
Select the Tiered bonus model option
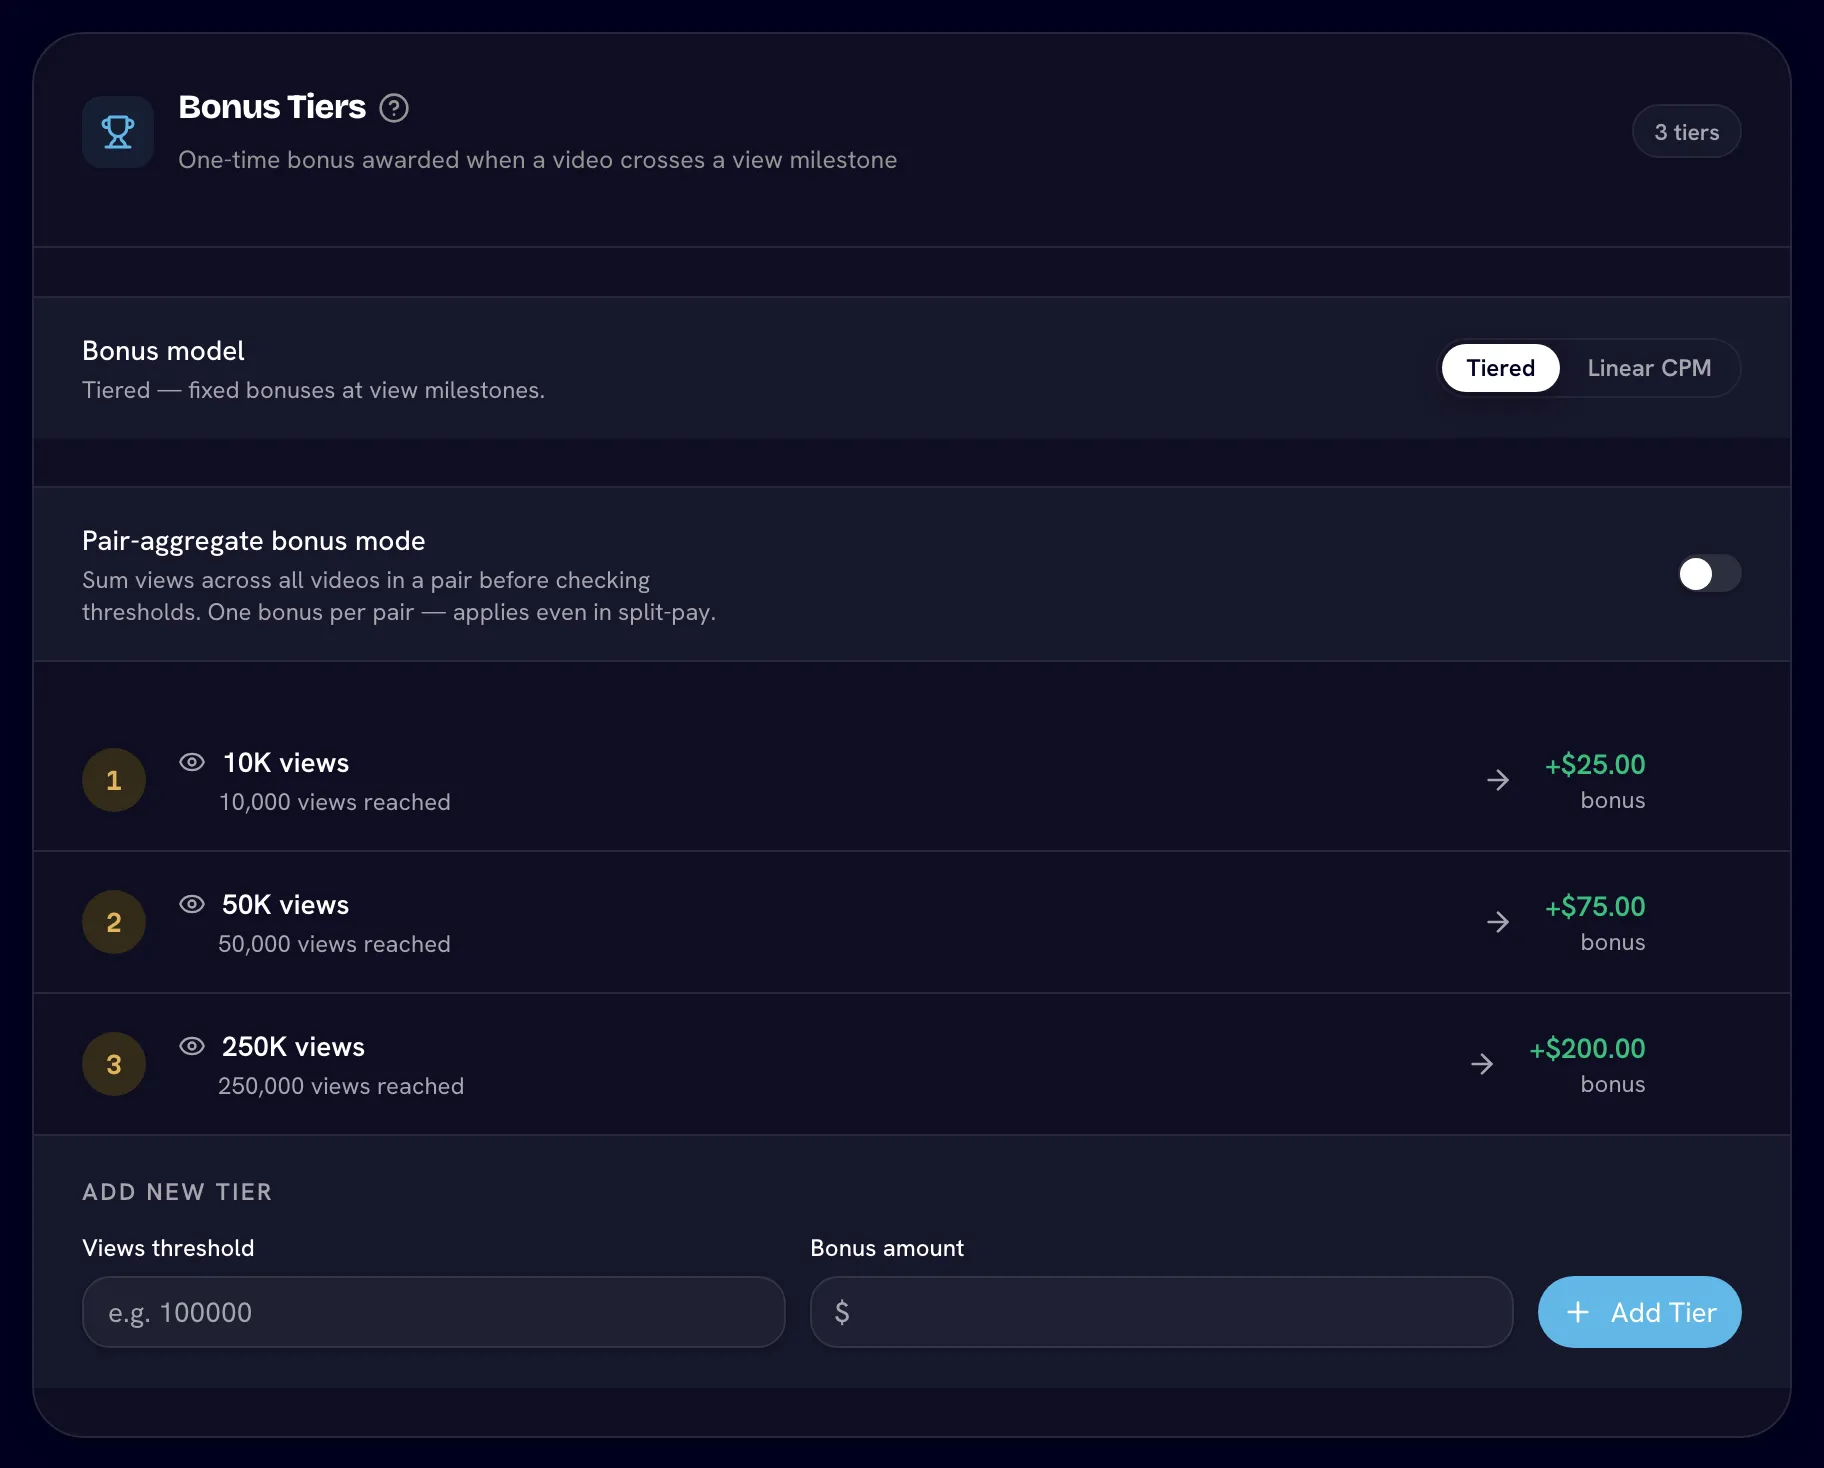coord(1500,368)
